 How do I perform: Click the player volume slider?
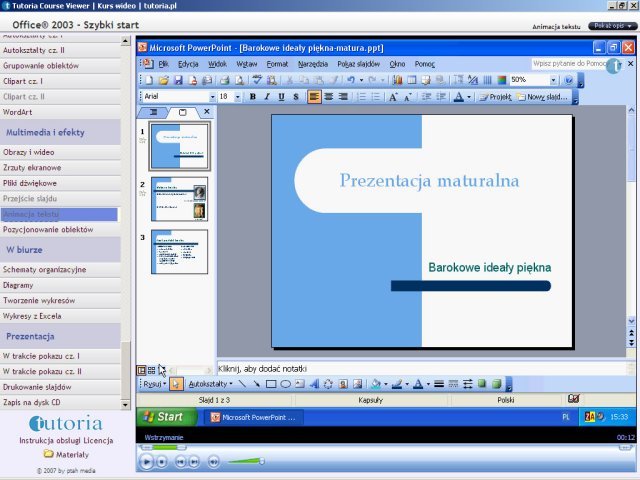click(246, 461)
